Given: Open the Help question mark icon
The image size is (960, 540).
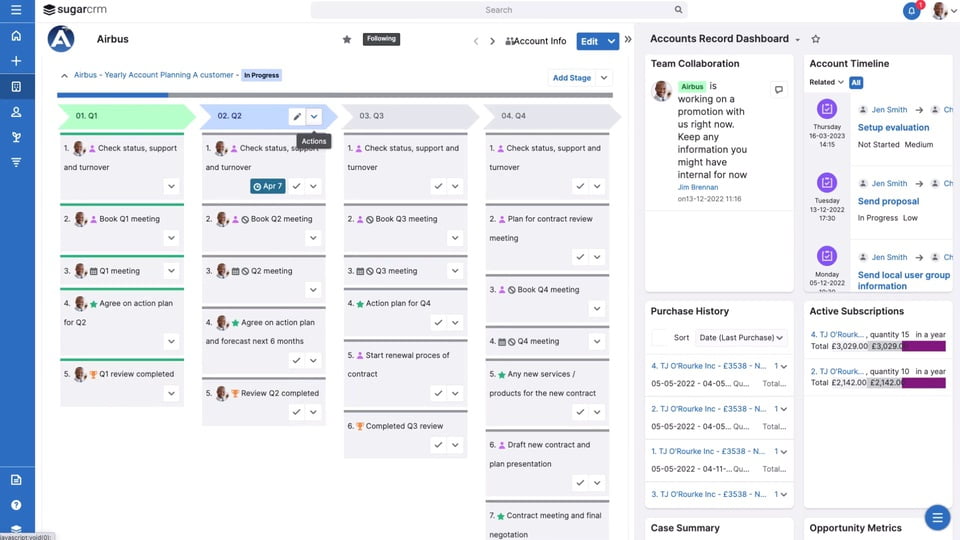Looking at the screenshot, I should pos(16,505).
